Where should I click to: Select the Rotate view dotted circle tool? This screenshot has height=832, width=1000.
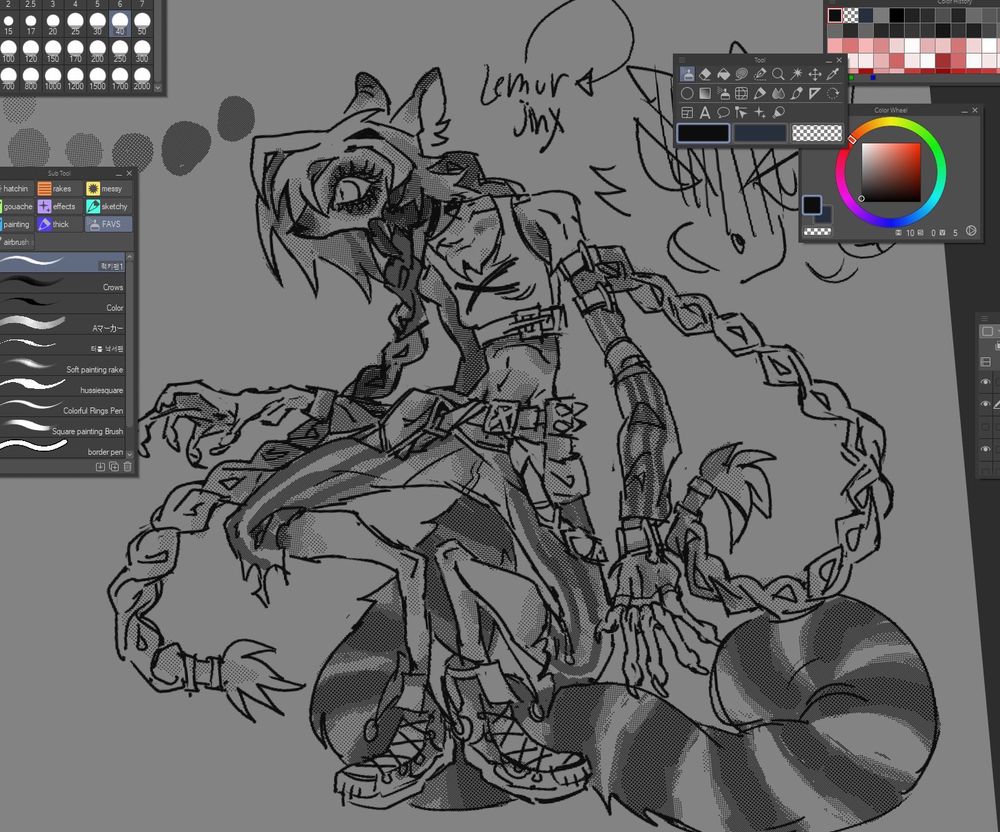pyautogui.click(x=833, y=94)
